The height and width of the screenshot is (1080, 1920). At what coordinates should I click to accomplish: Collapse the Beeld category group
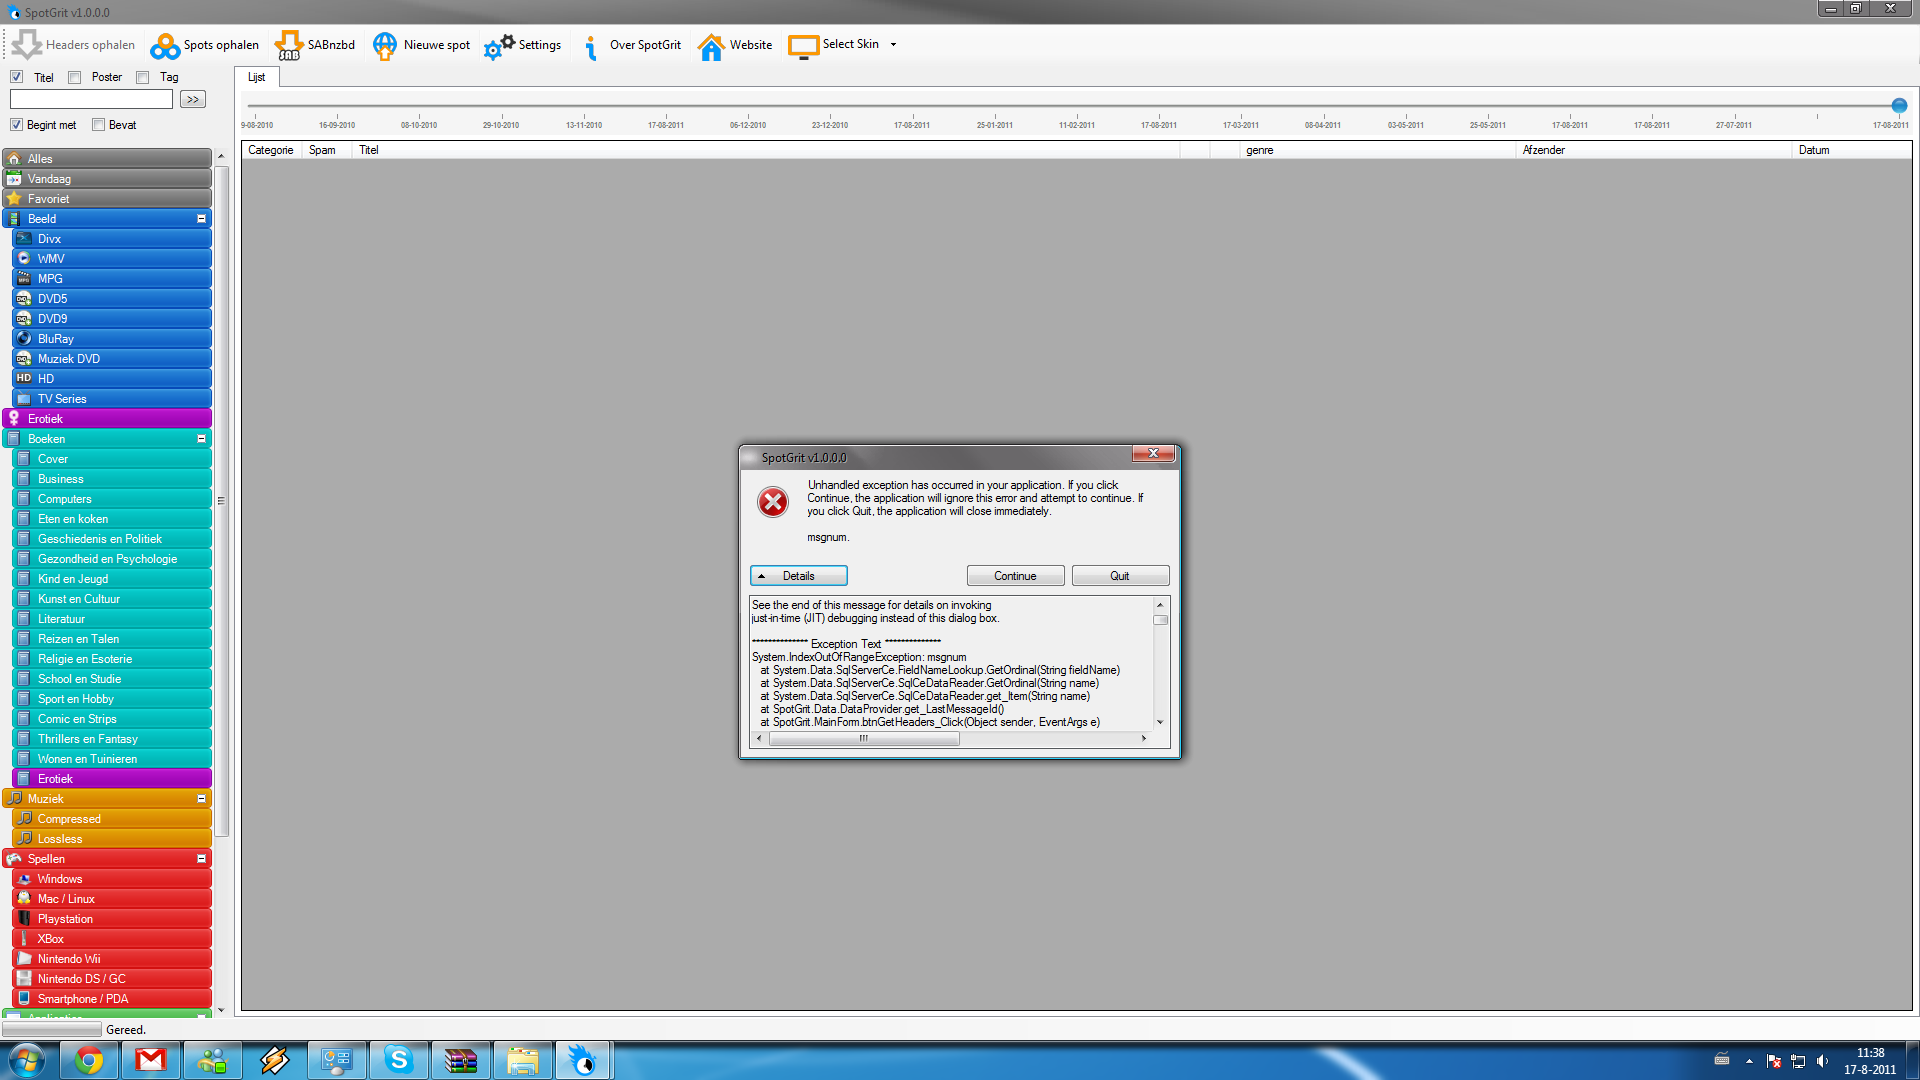(x=201, y=219)
